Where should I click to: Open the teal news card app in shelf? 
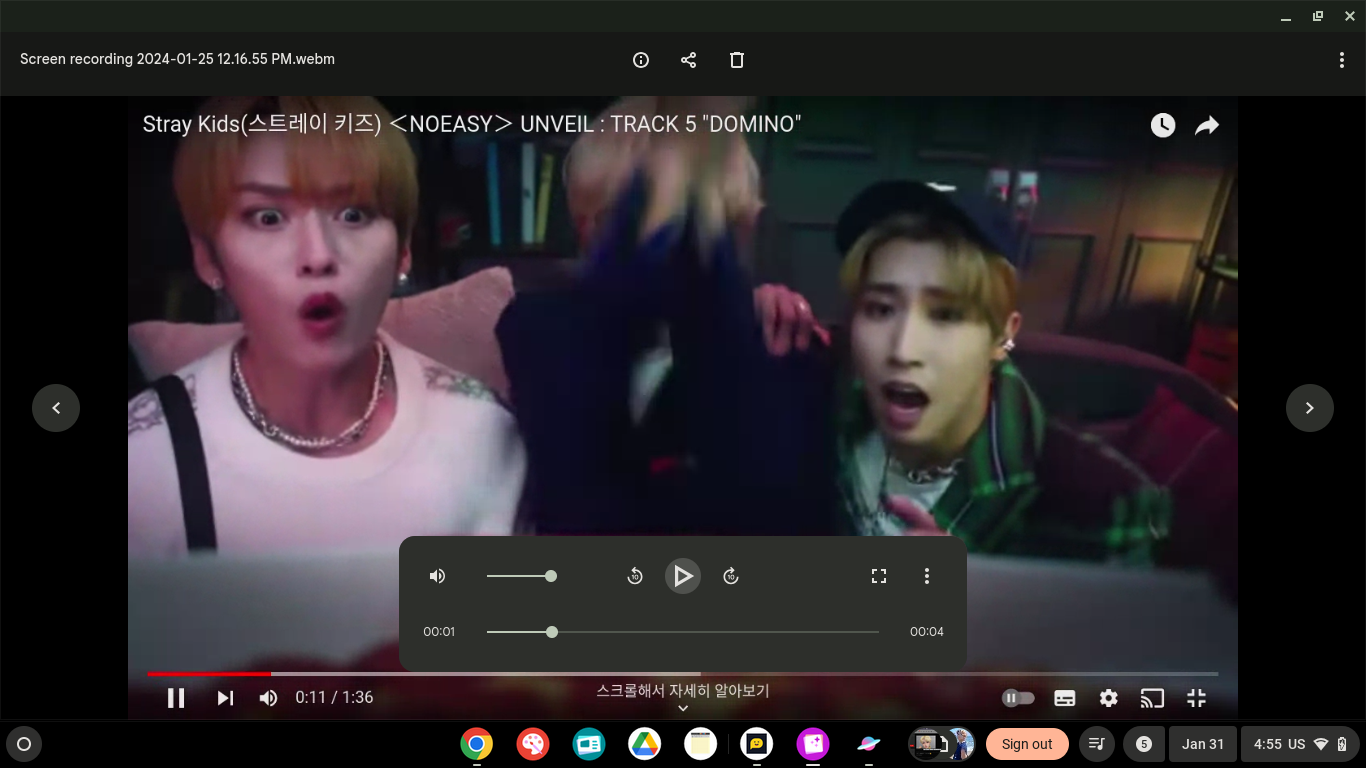click(x=589, y=744)
